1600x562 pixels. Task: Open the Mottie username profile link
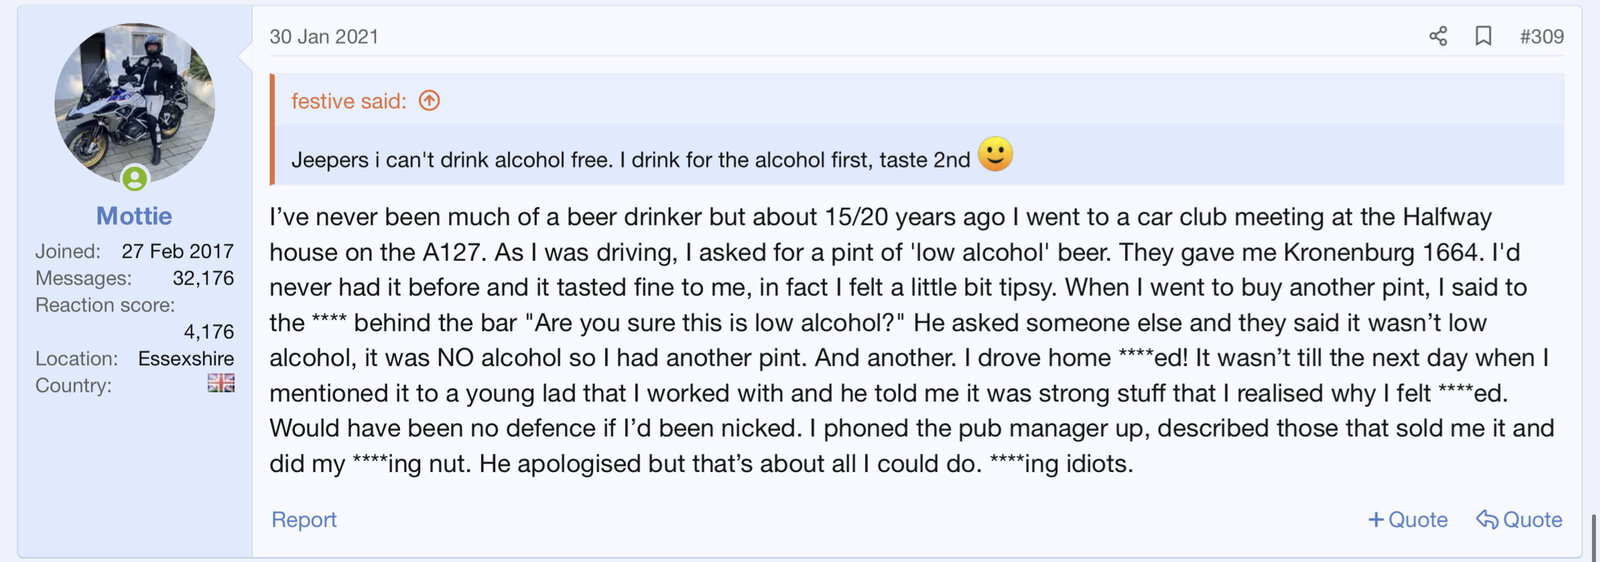(134, 216)
